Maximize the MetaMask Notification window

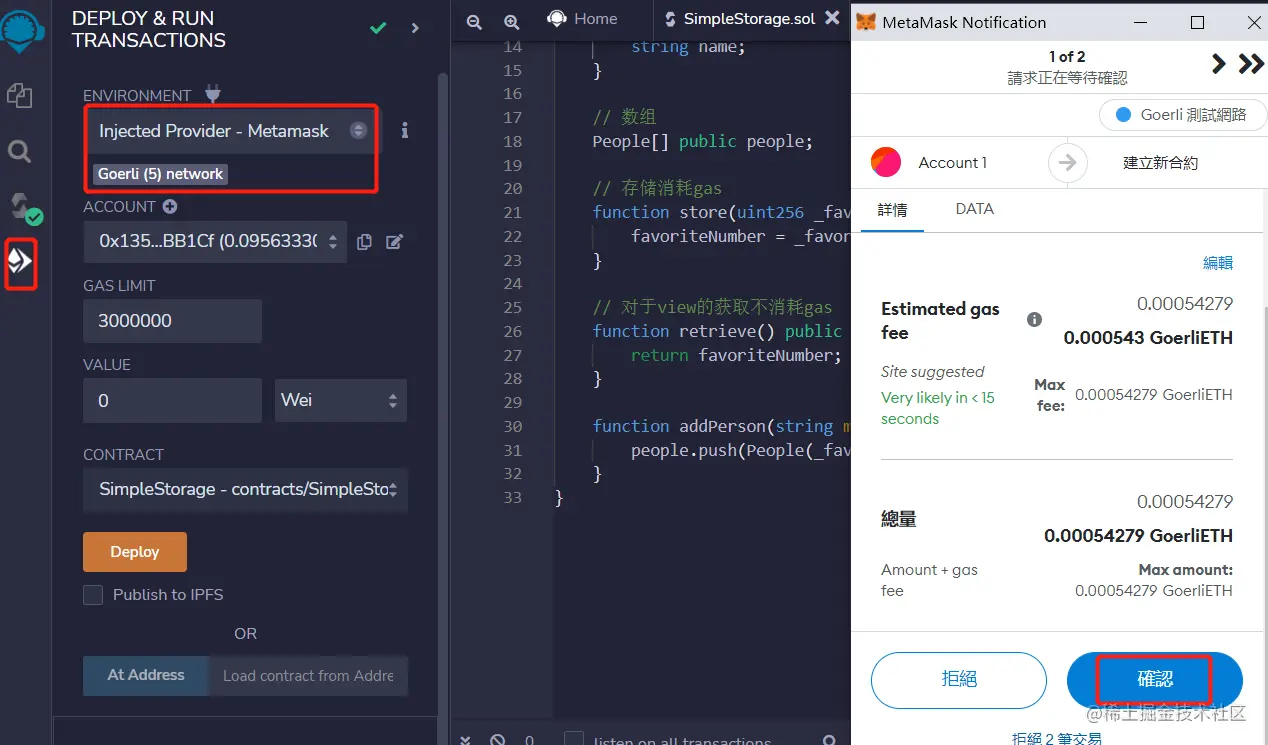pyautogui.click(x=1197, y=22)
